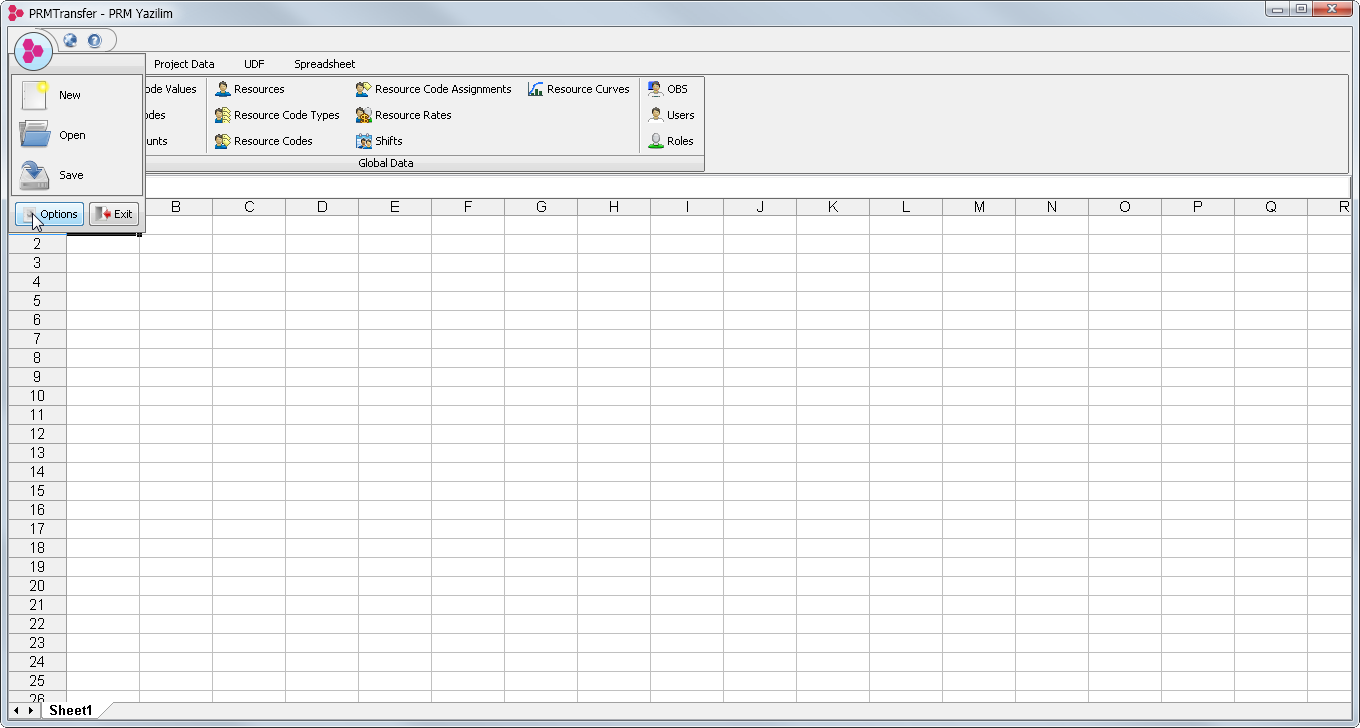The width and height of the screenshot is (1360, 728).
Task: Click the globe icon in quick toolbar
Action: tap(70, 41)
